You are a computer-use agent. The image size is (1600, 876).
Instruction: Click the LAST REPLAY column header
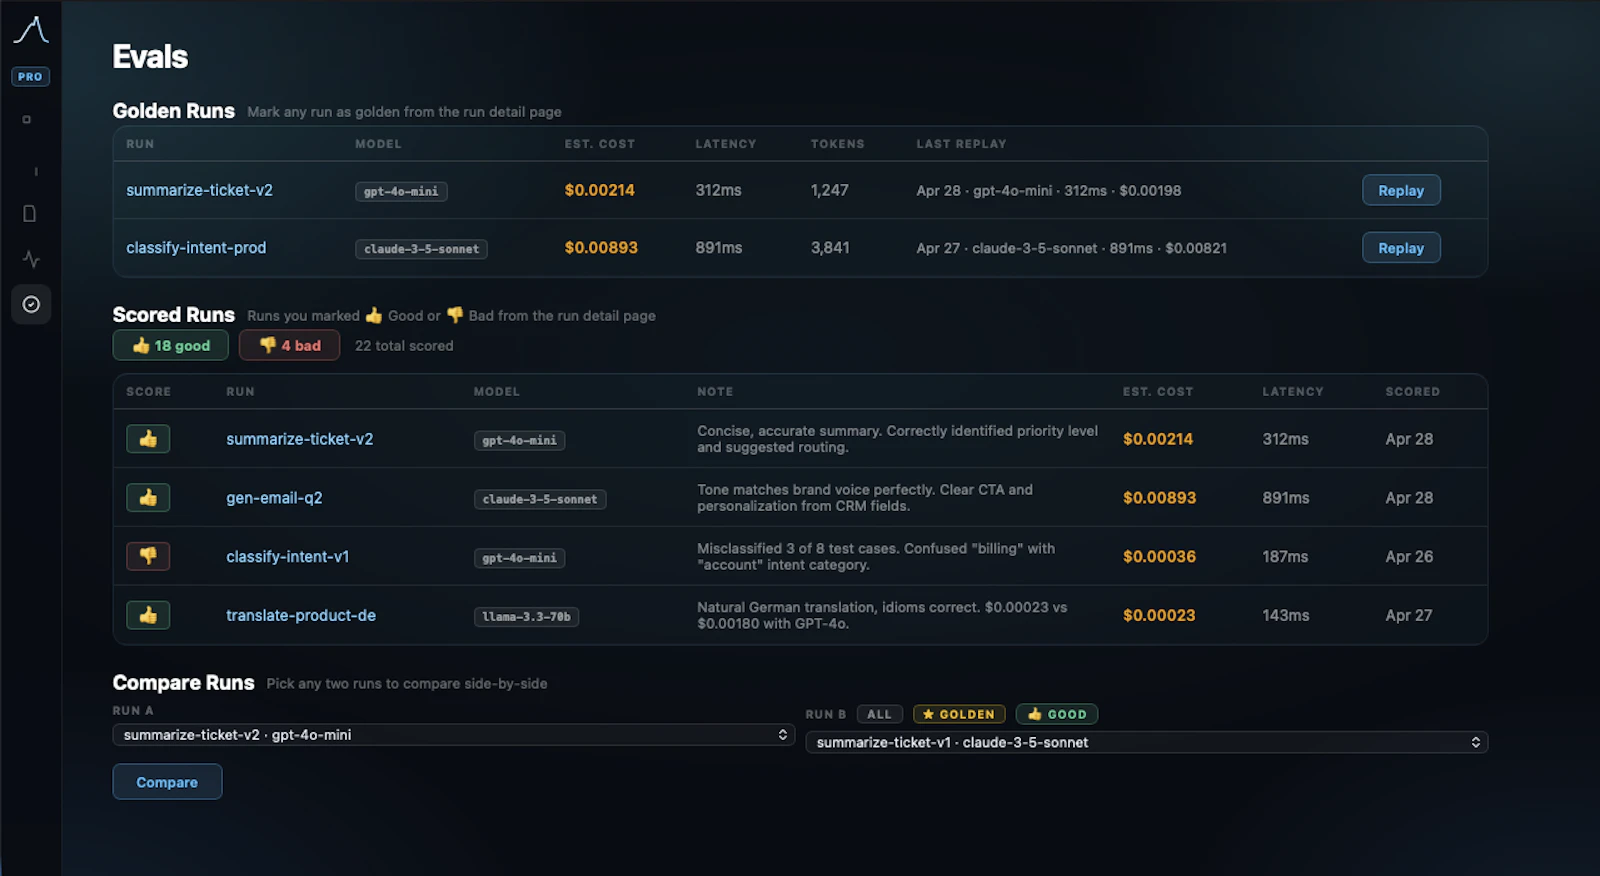click(961, 144)
